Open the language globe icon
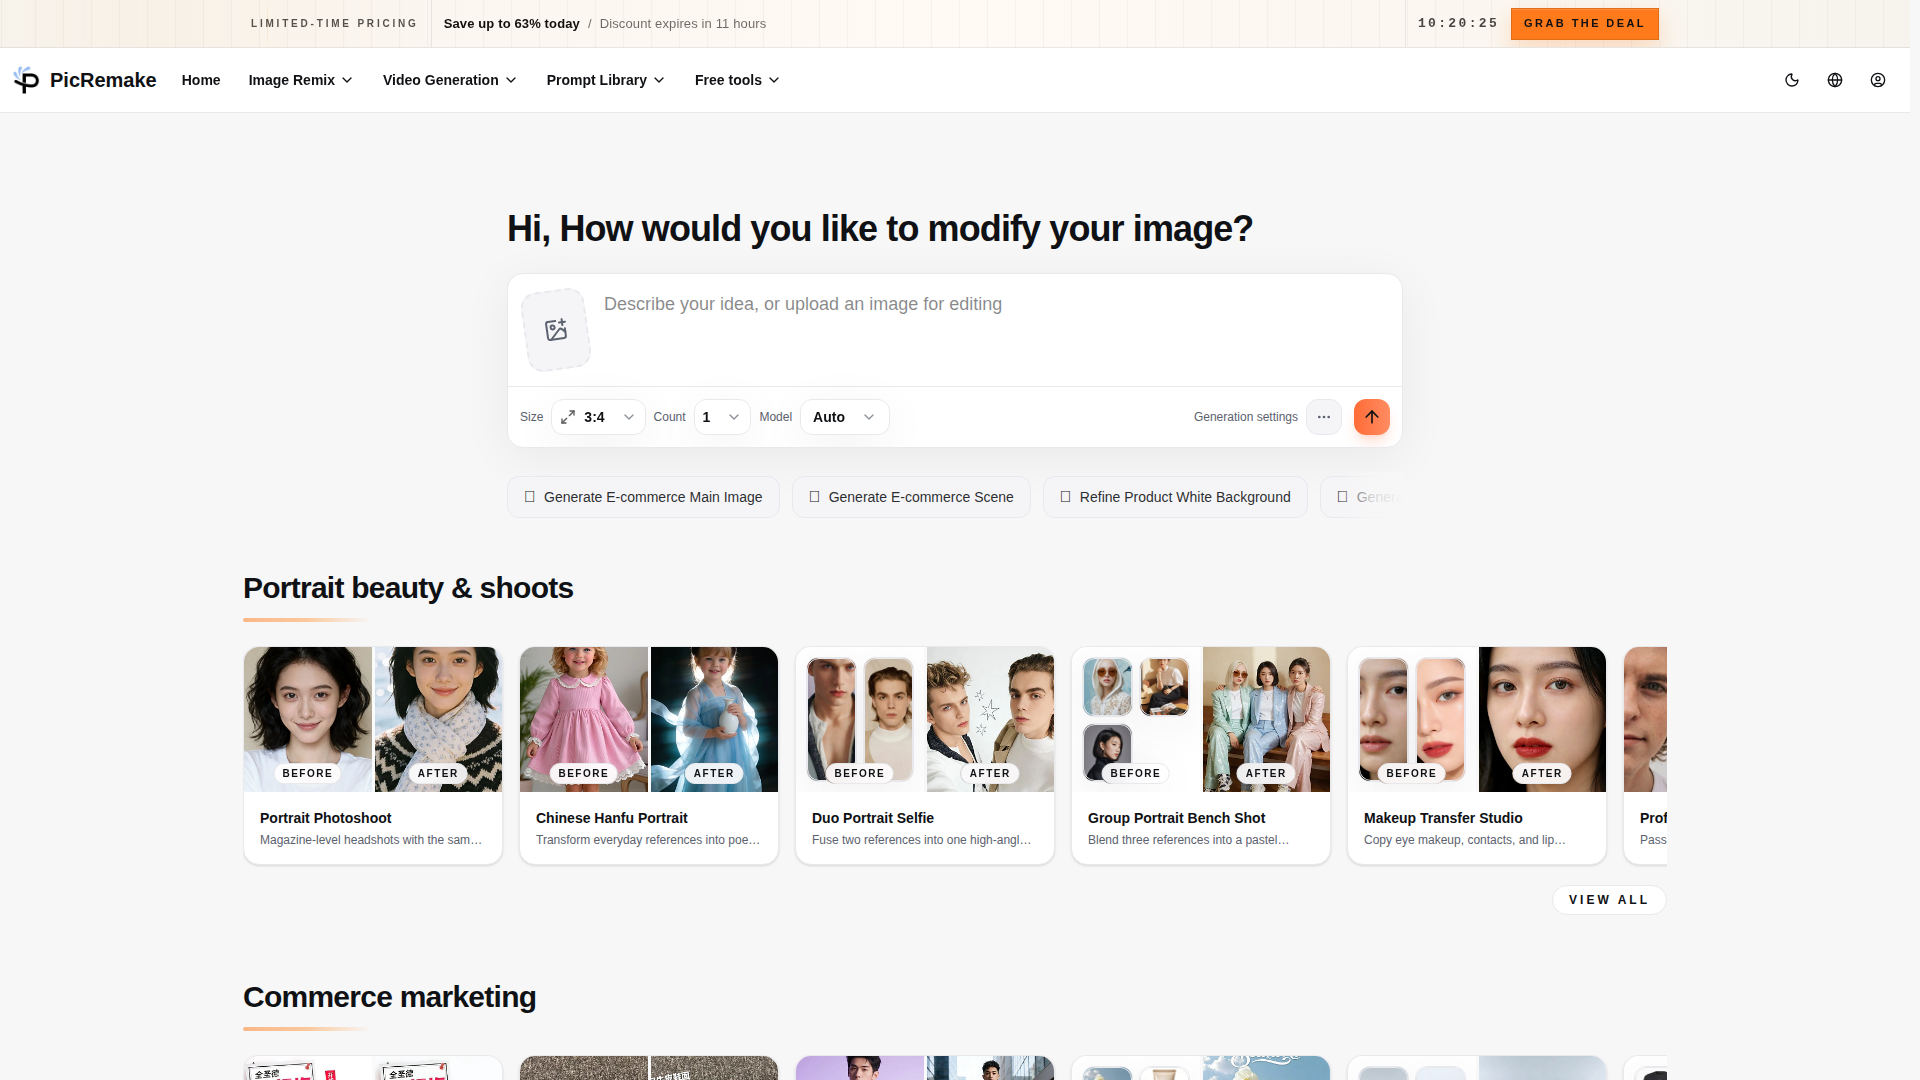The width and height of the screenshot is (1920, 1080). 1834,80
